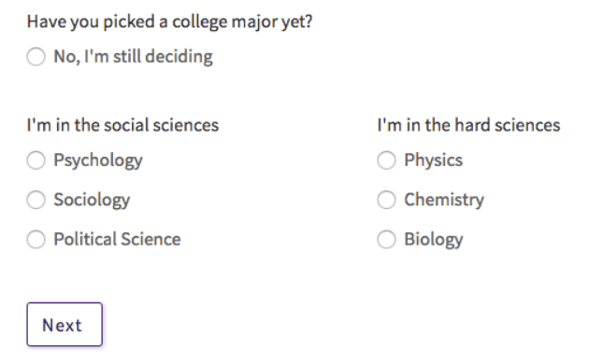Choose the Psychology radio circle
604x364 pixels.
36,160
